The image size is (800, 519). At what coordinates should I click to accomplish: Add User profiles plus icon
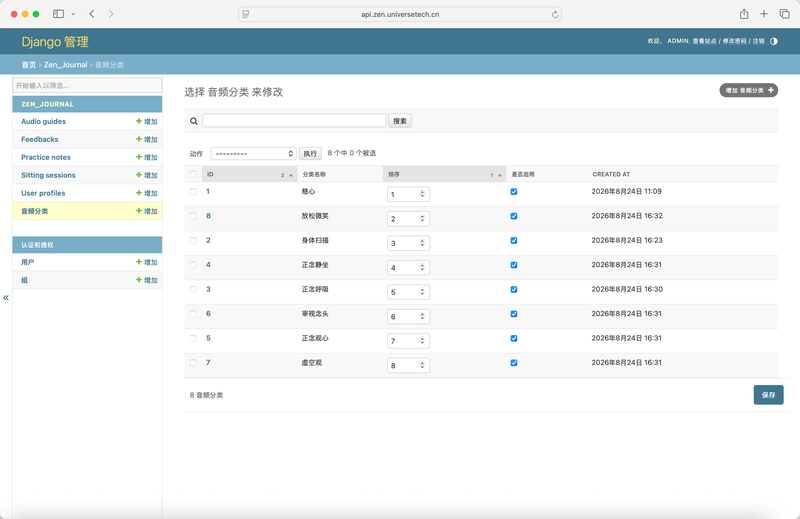coord(139,192)
